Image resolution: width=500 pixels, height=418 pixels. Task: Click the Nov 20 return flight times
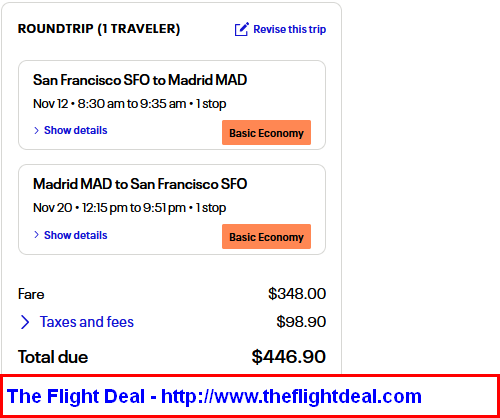click(x=130, y=208)
